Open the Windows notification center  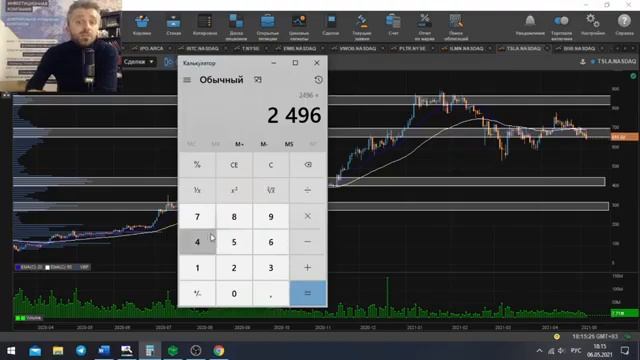coord(625,351)
